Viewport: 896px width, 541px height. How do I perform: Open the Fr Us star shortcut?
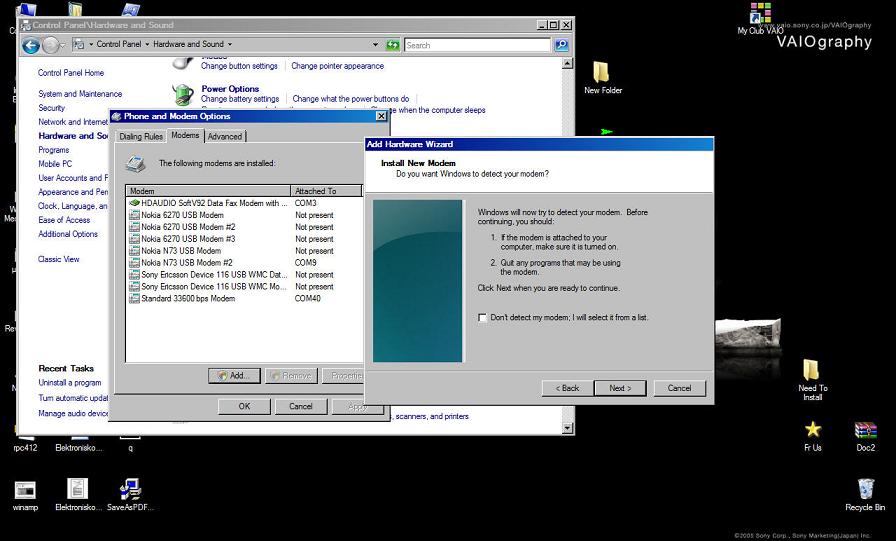(x=813, y=430)
